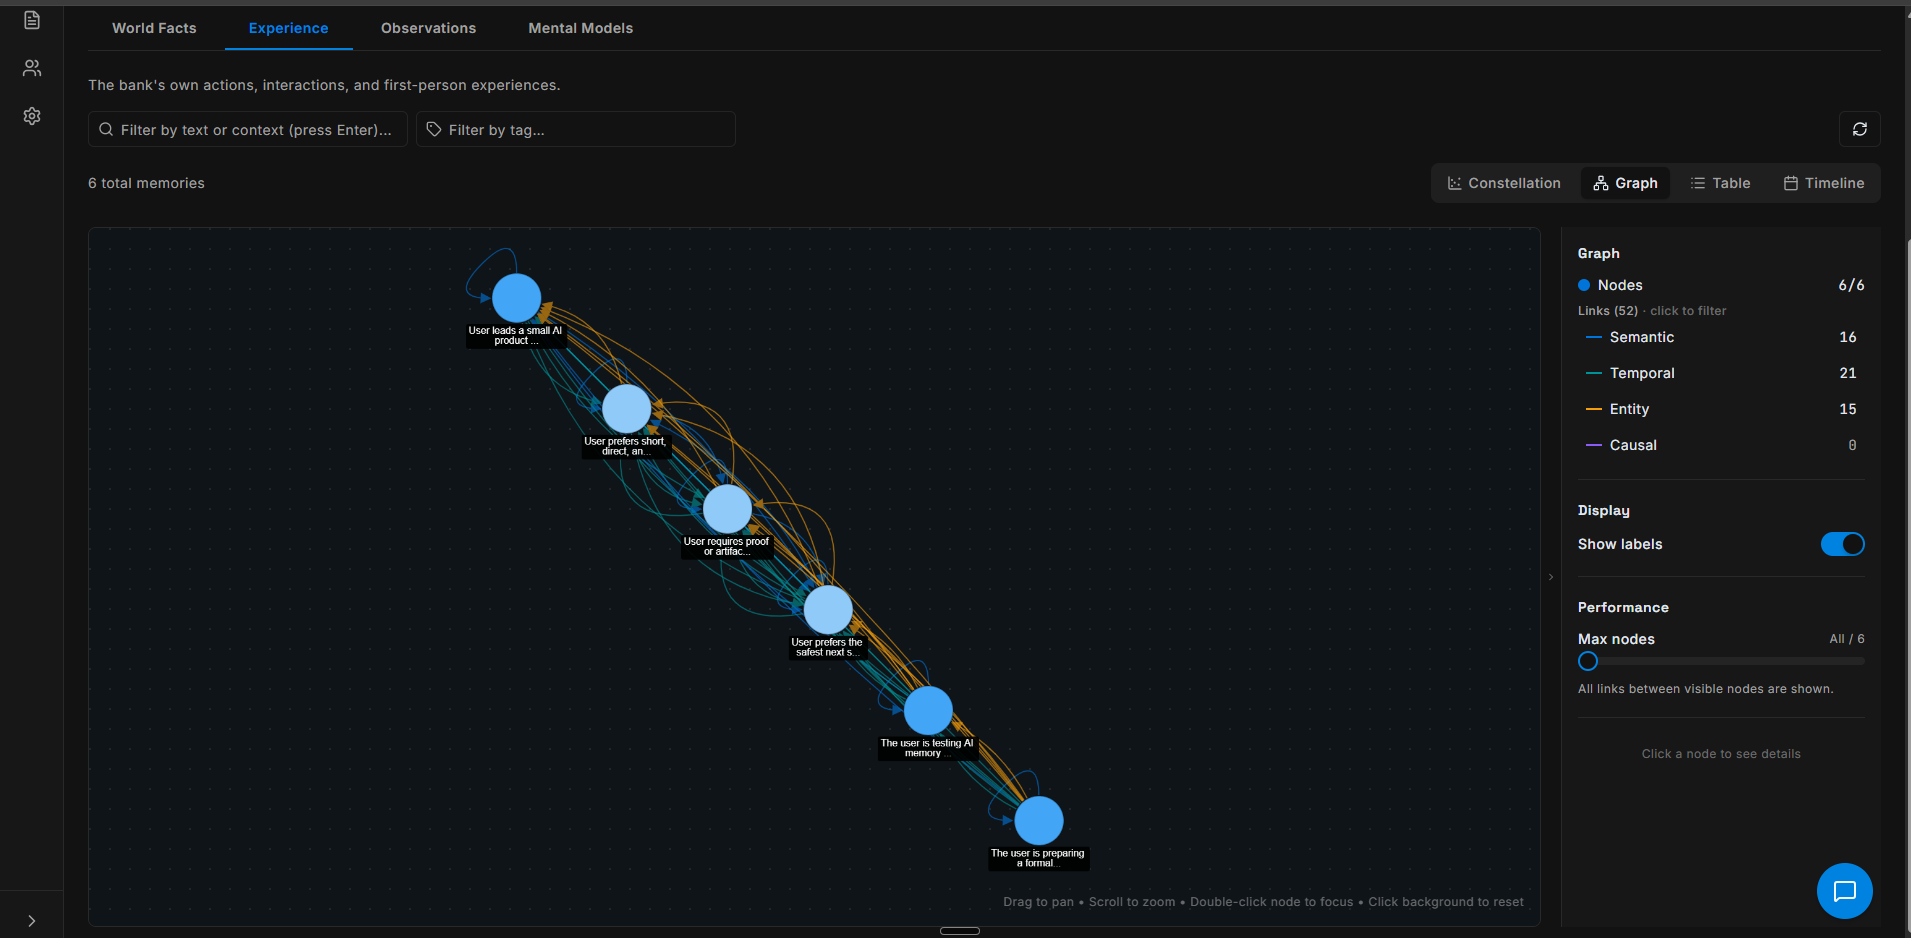Switch to Timeline view

click(1824, 183)
